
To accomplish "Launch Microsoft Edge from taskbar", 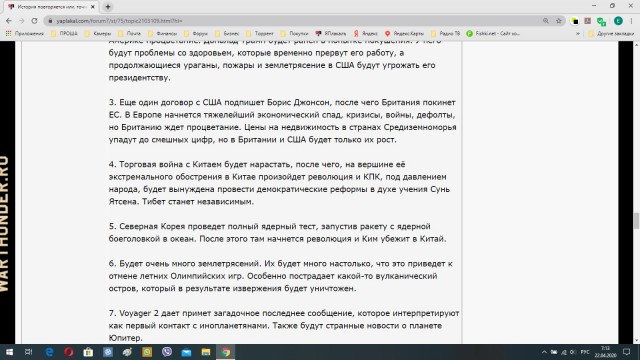I will pyautogui.click(x=49, y=352).
